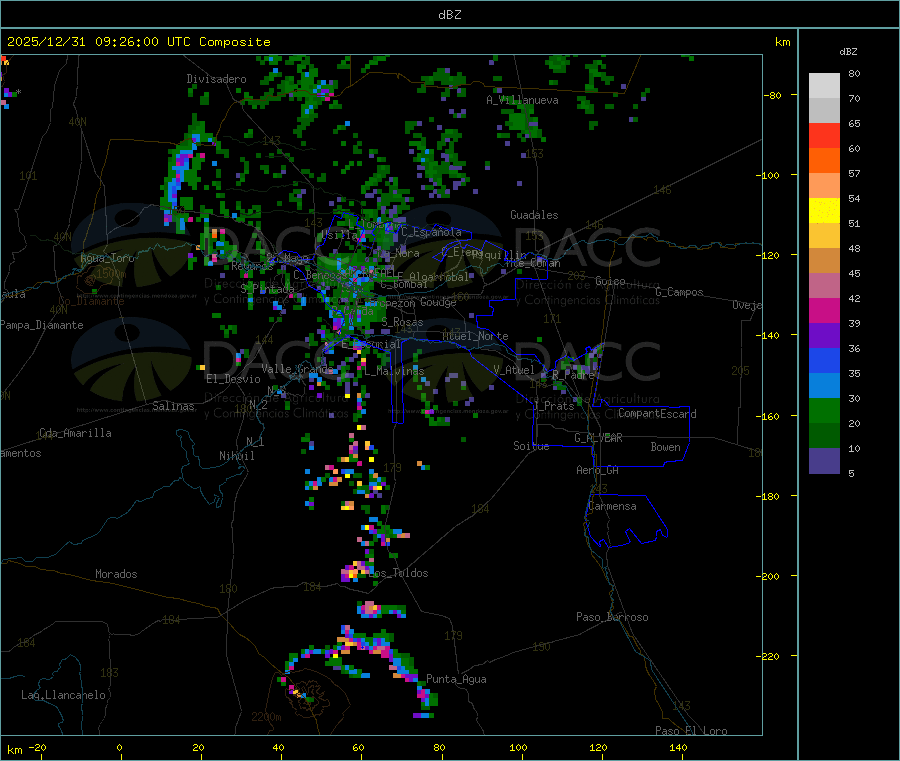
Task: Select the El_Desvio place label
Action: (233, 379)
